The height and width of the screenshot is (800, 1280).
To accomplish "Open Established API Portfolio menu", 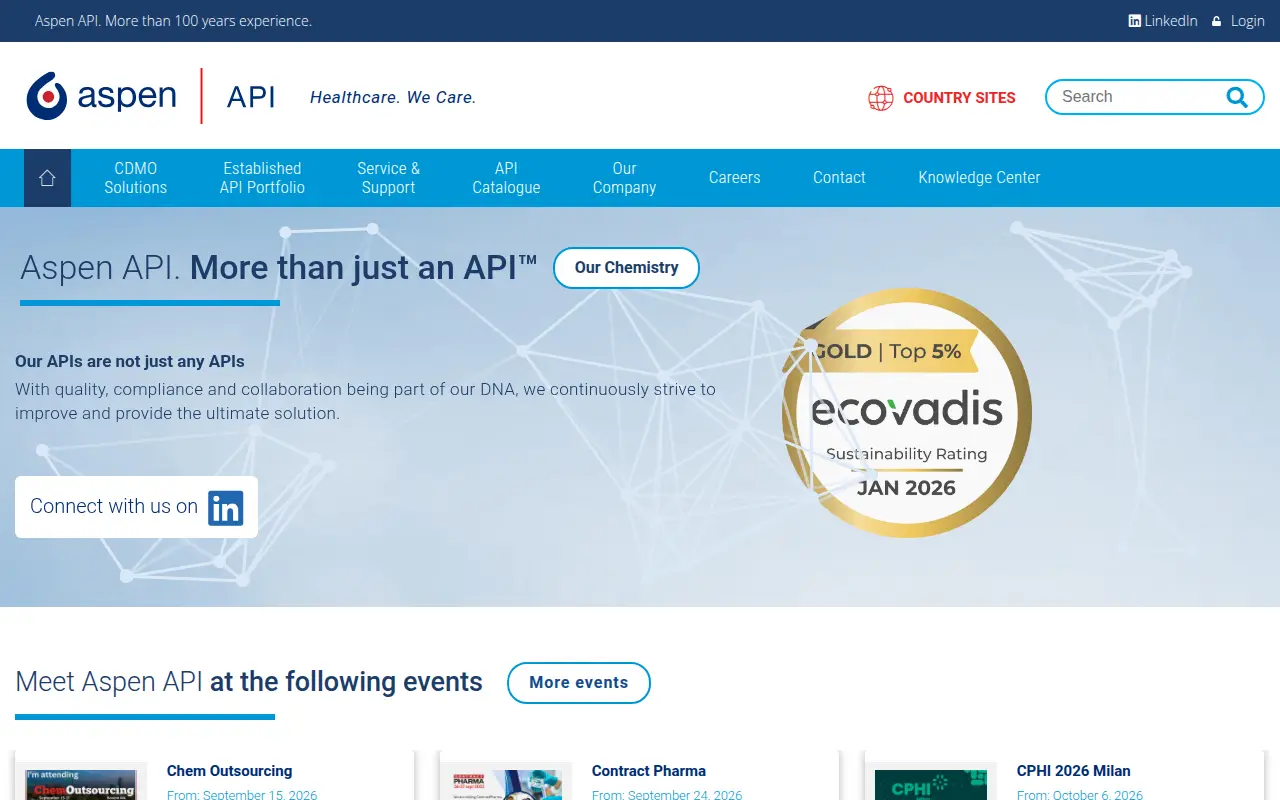I will (x=262, y=178).
